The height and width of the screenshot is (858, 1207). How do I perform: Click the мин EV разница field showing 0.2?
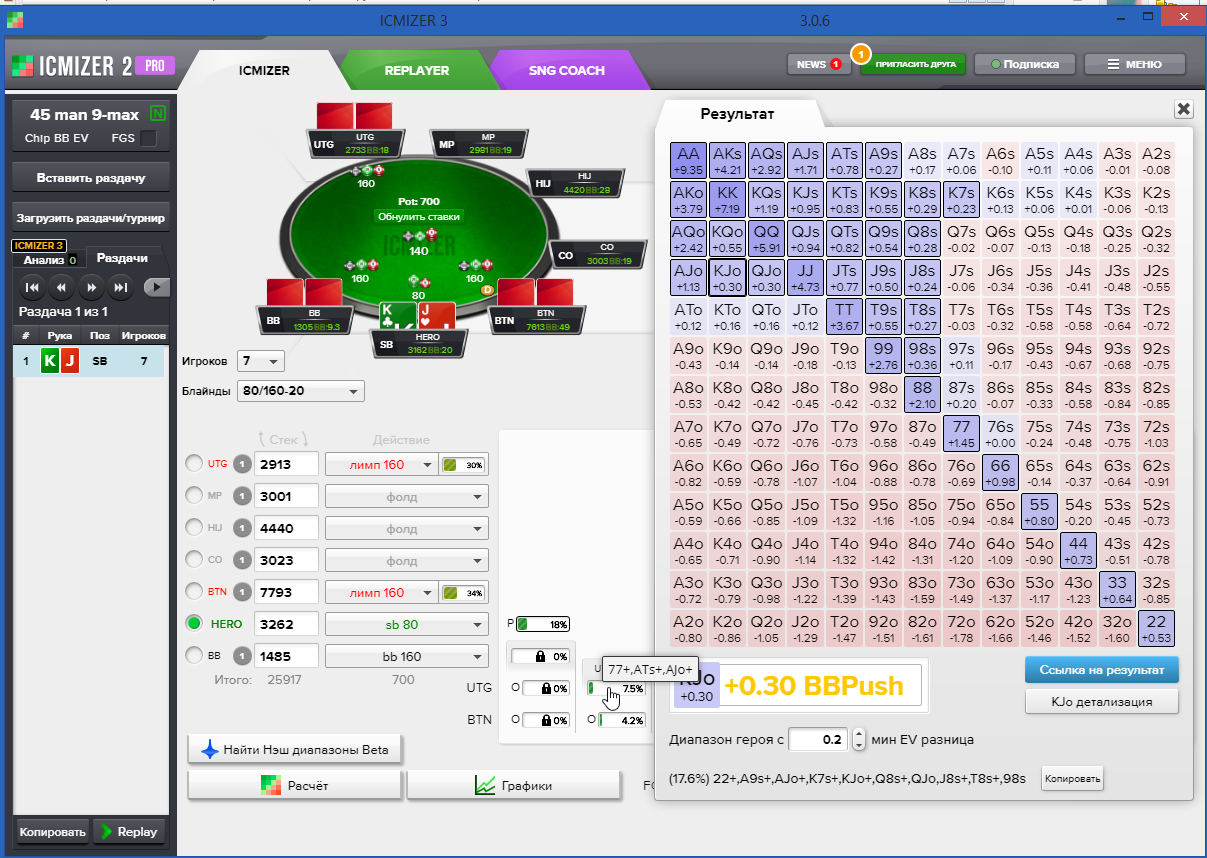819,740
